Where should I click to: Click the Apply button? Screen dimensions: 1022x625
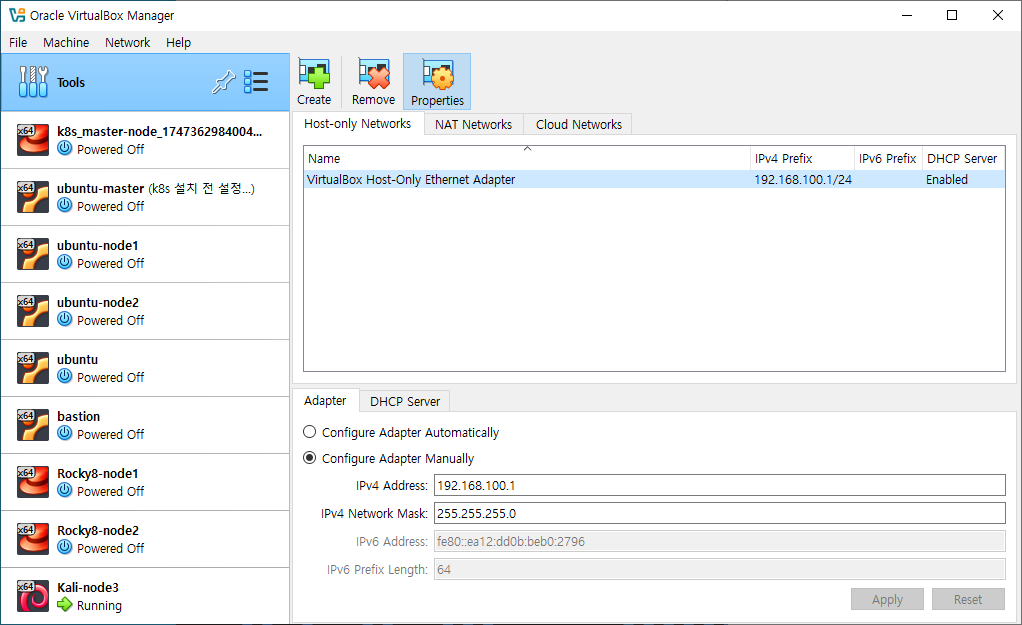(x=887, y=600)
